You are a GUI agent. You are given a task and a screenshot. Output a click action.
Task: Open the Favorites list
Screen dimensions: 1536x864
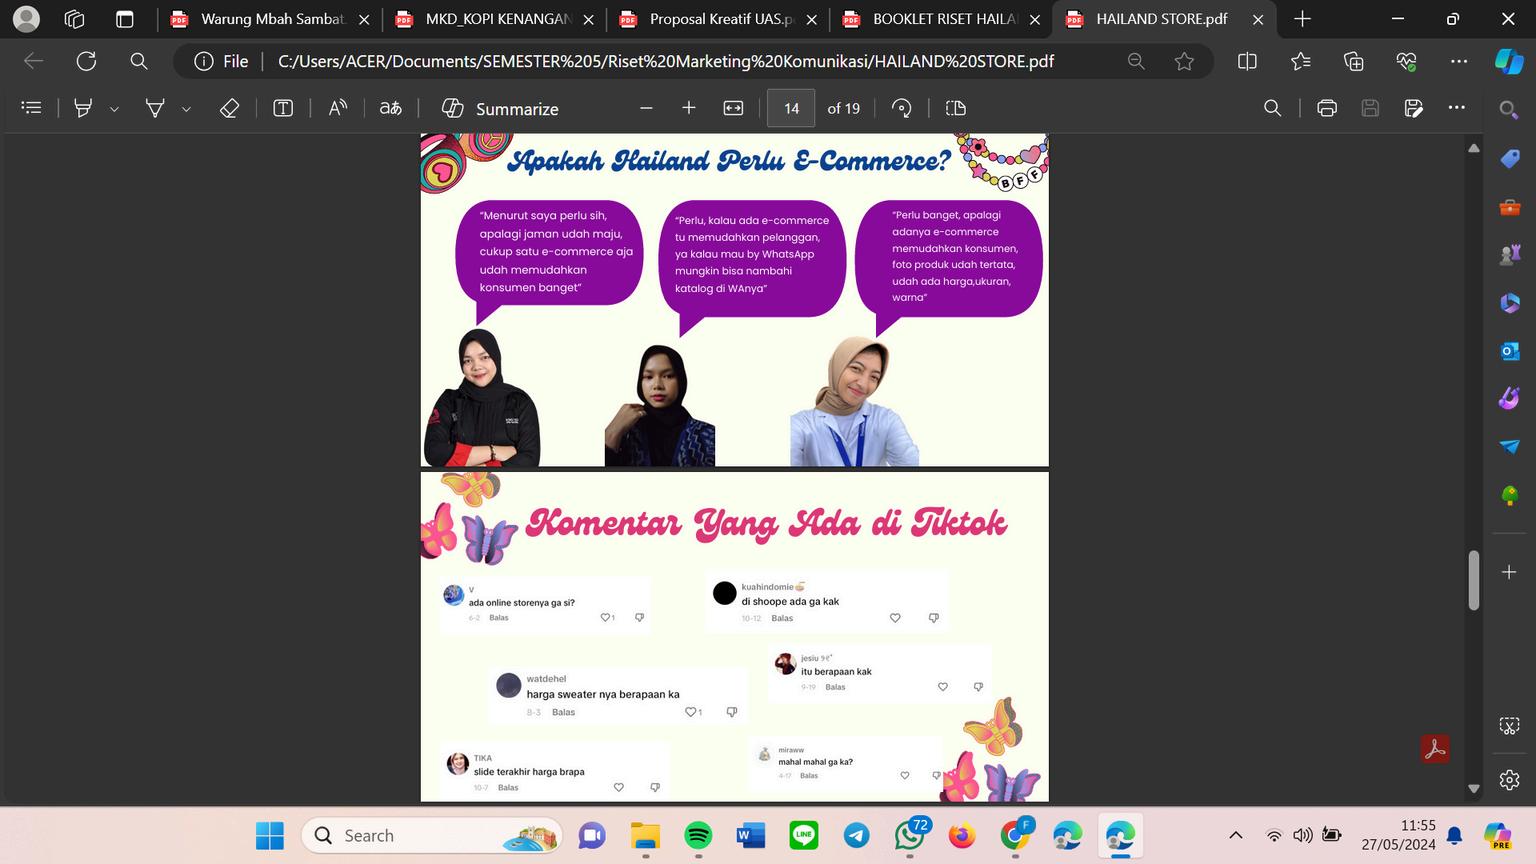point(1301,61)
